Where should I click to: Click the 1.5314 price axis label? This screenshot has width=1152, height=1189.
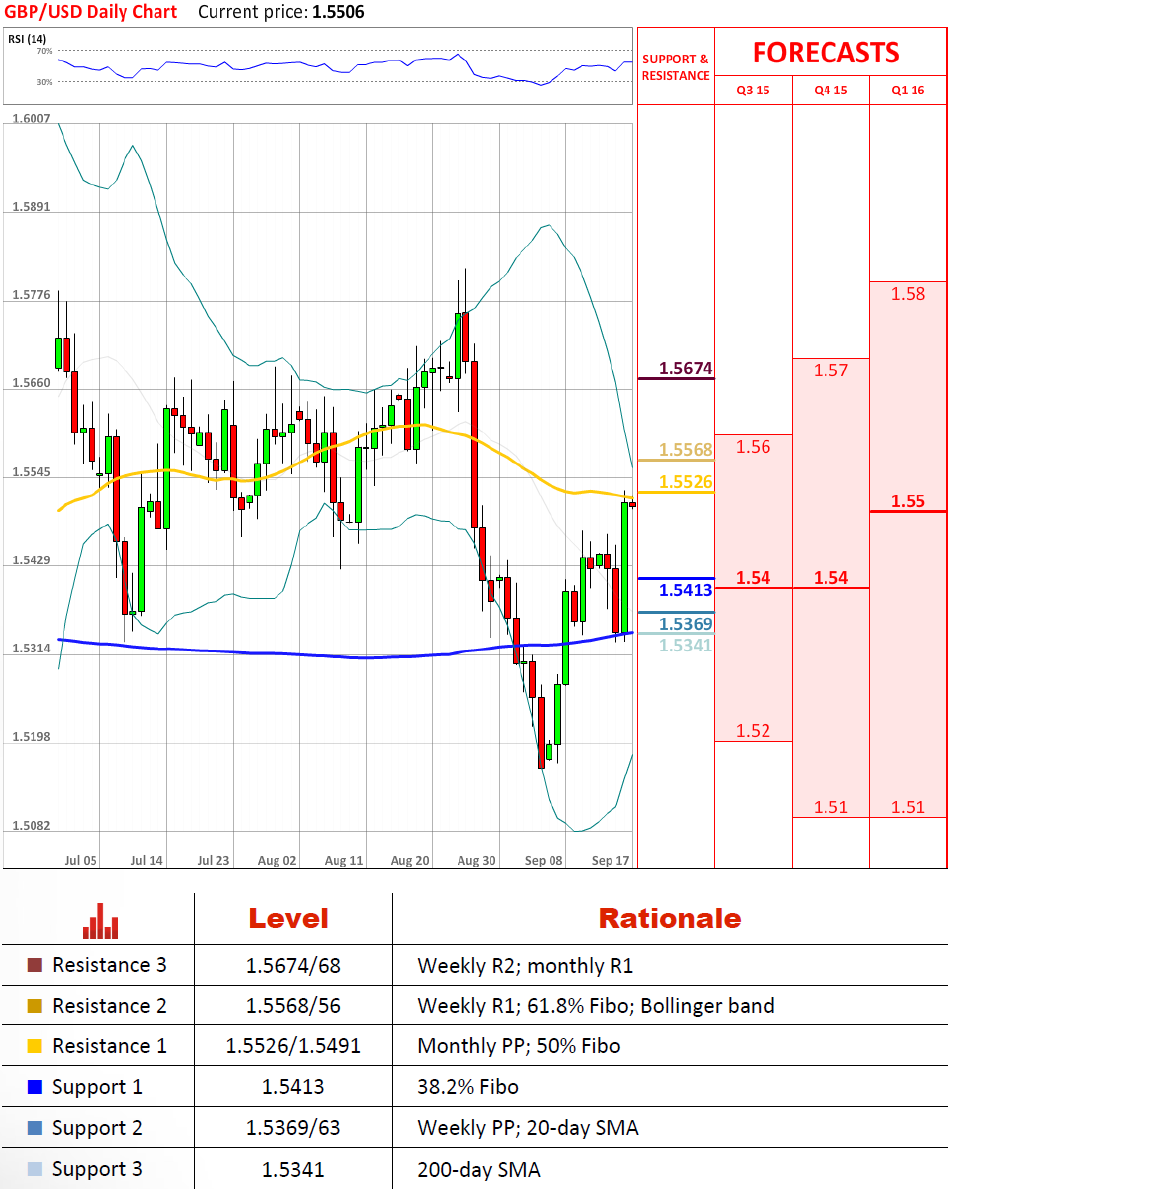pos(31,648)
